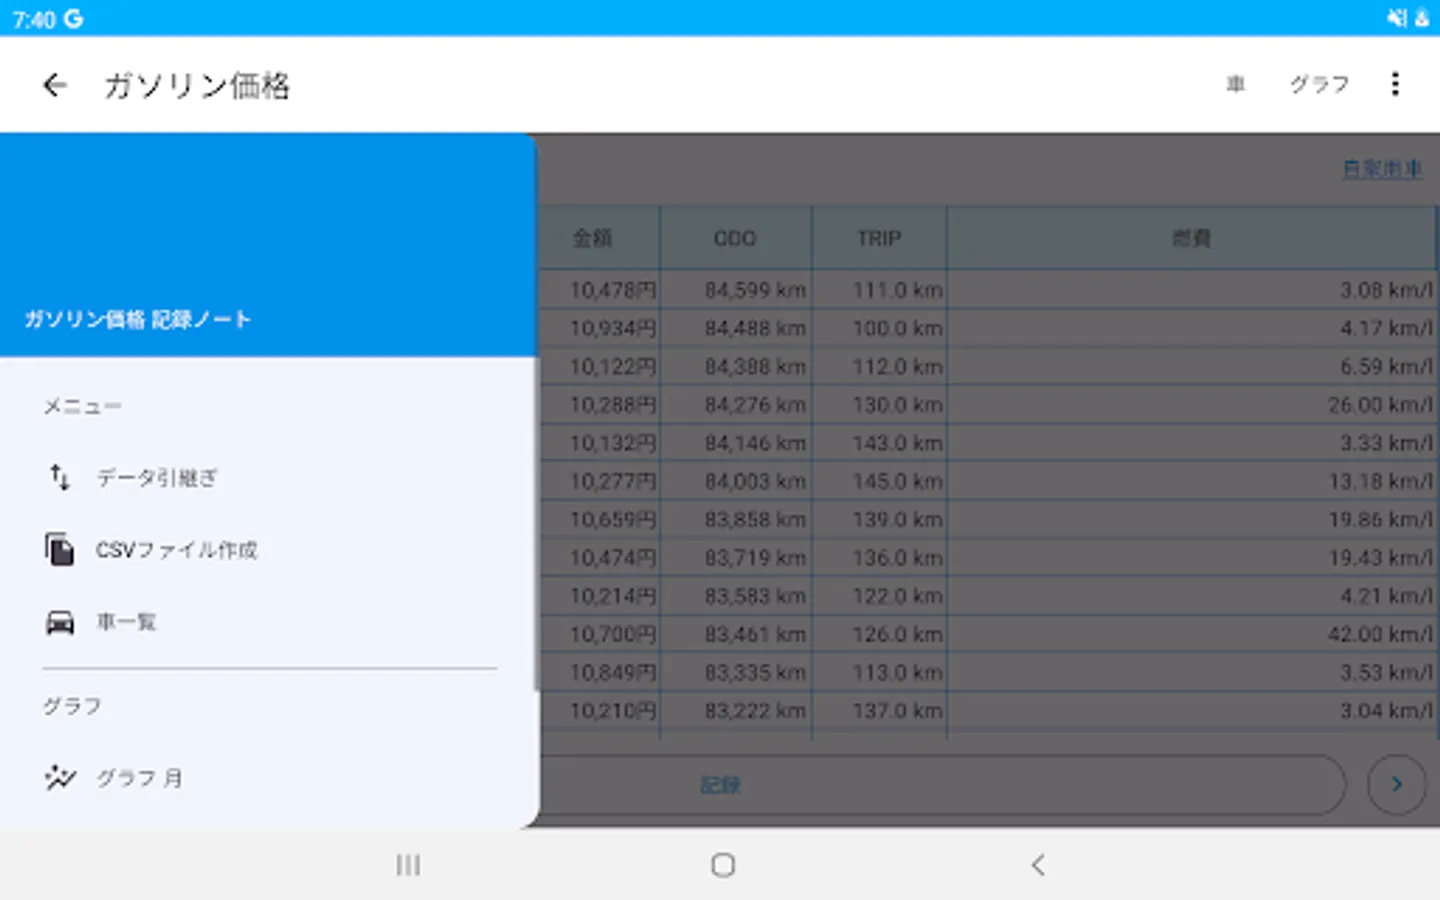1440x900 pixels.
Task: Select the CSV file document icon
Action: click(60, 549)
